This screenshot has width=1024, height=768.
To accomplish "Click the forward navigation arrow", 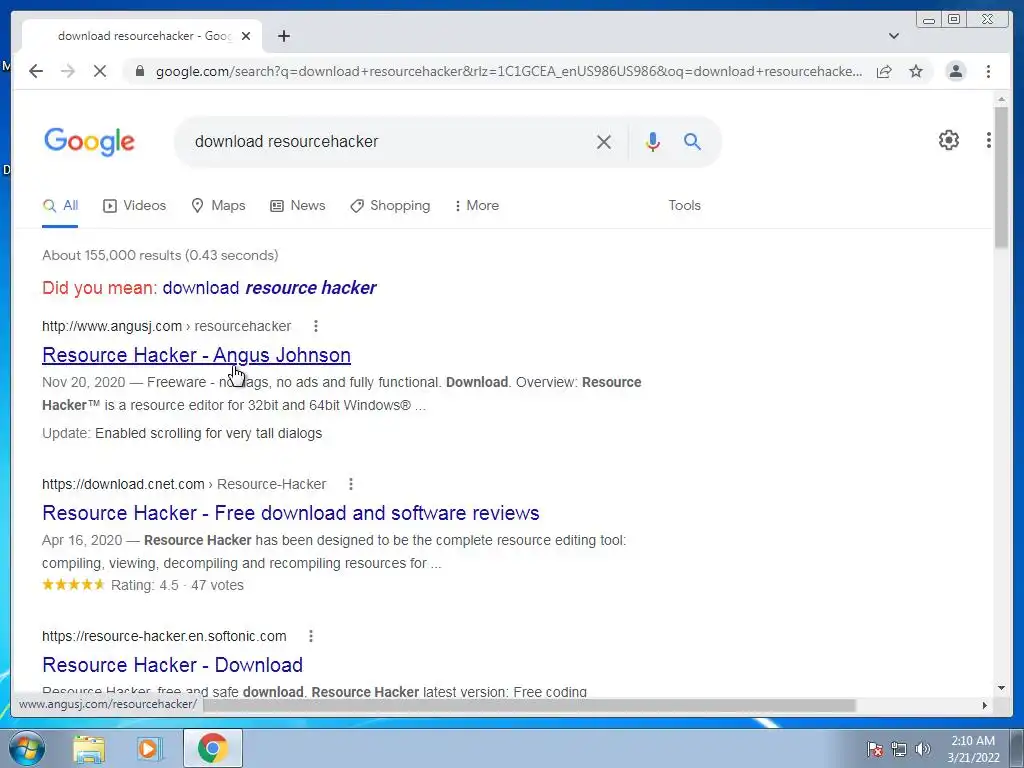I will pyautogui.click(x=68, y=71).
